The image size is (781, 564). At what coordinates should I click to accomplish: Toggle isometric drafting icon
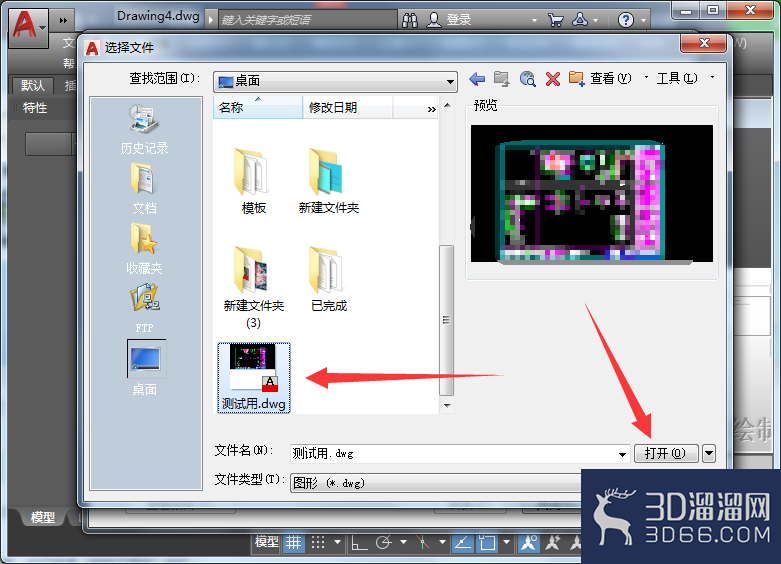[x=423, y=542]
